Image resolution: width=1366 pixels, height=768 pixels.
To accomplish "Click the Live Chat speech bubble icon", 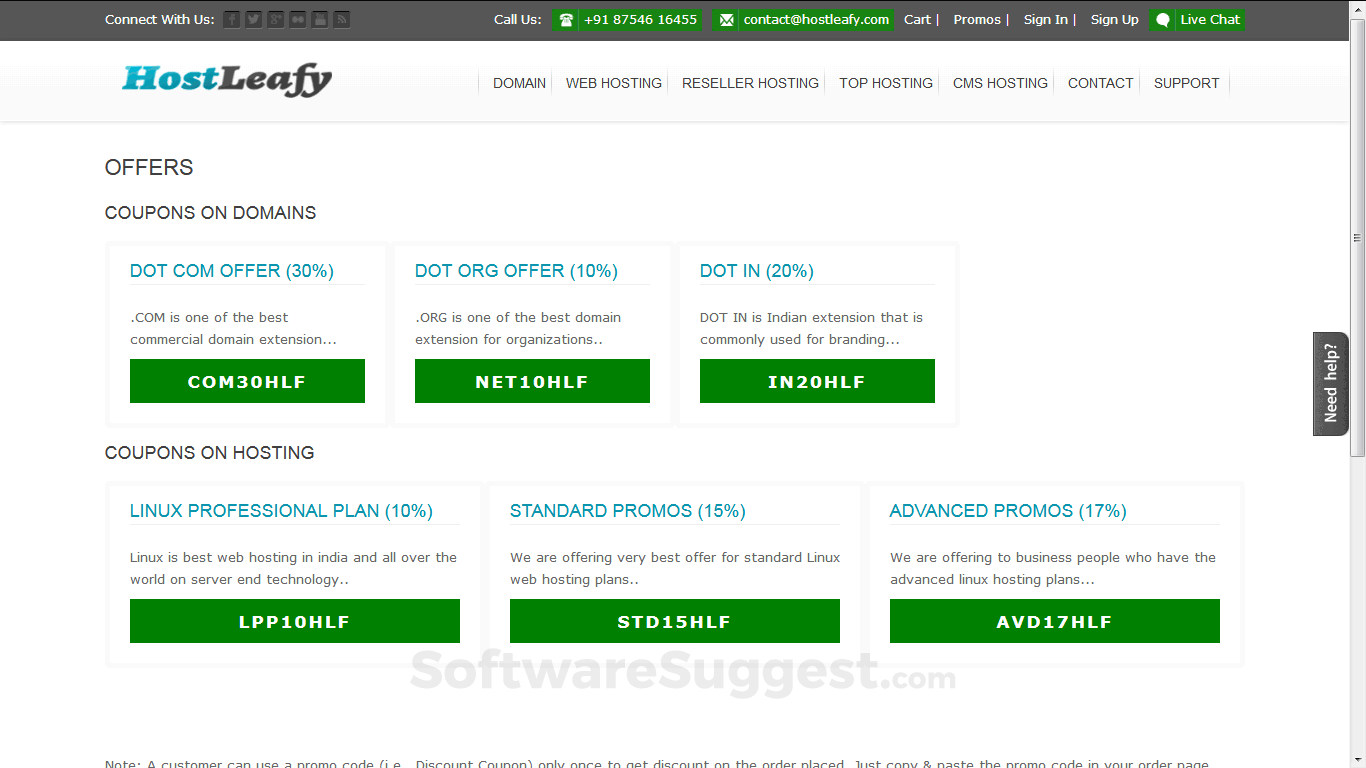I will (x=1163, y=20).
